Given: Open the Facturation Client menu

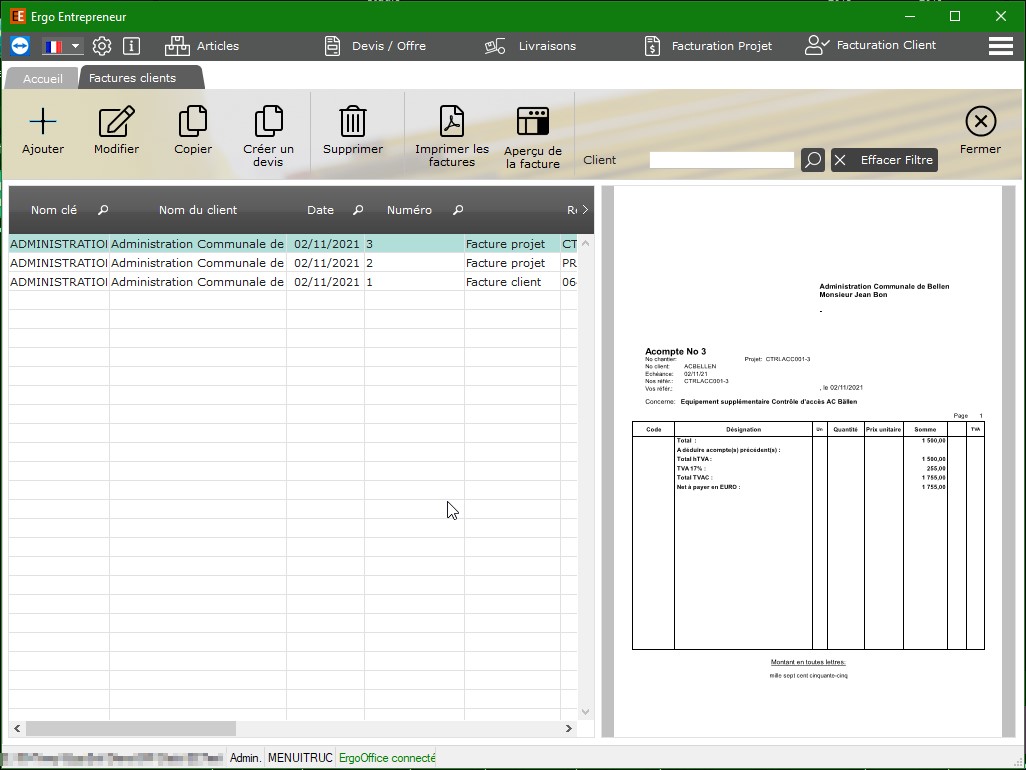Looking at the screenshot, I should coord(870,46).
